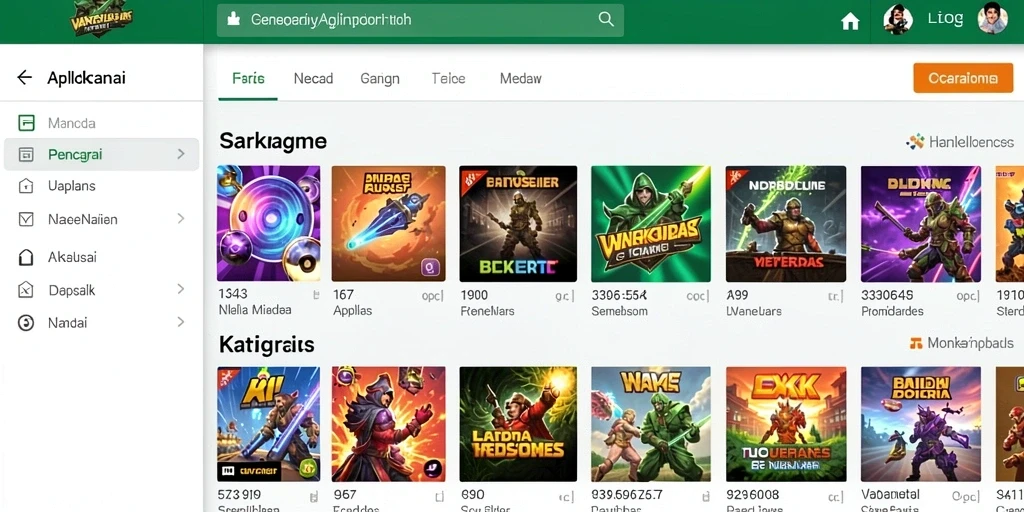Expand the Dapsalk sidebar chevron

pos(181,289)
